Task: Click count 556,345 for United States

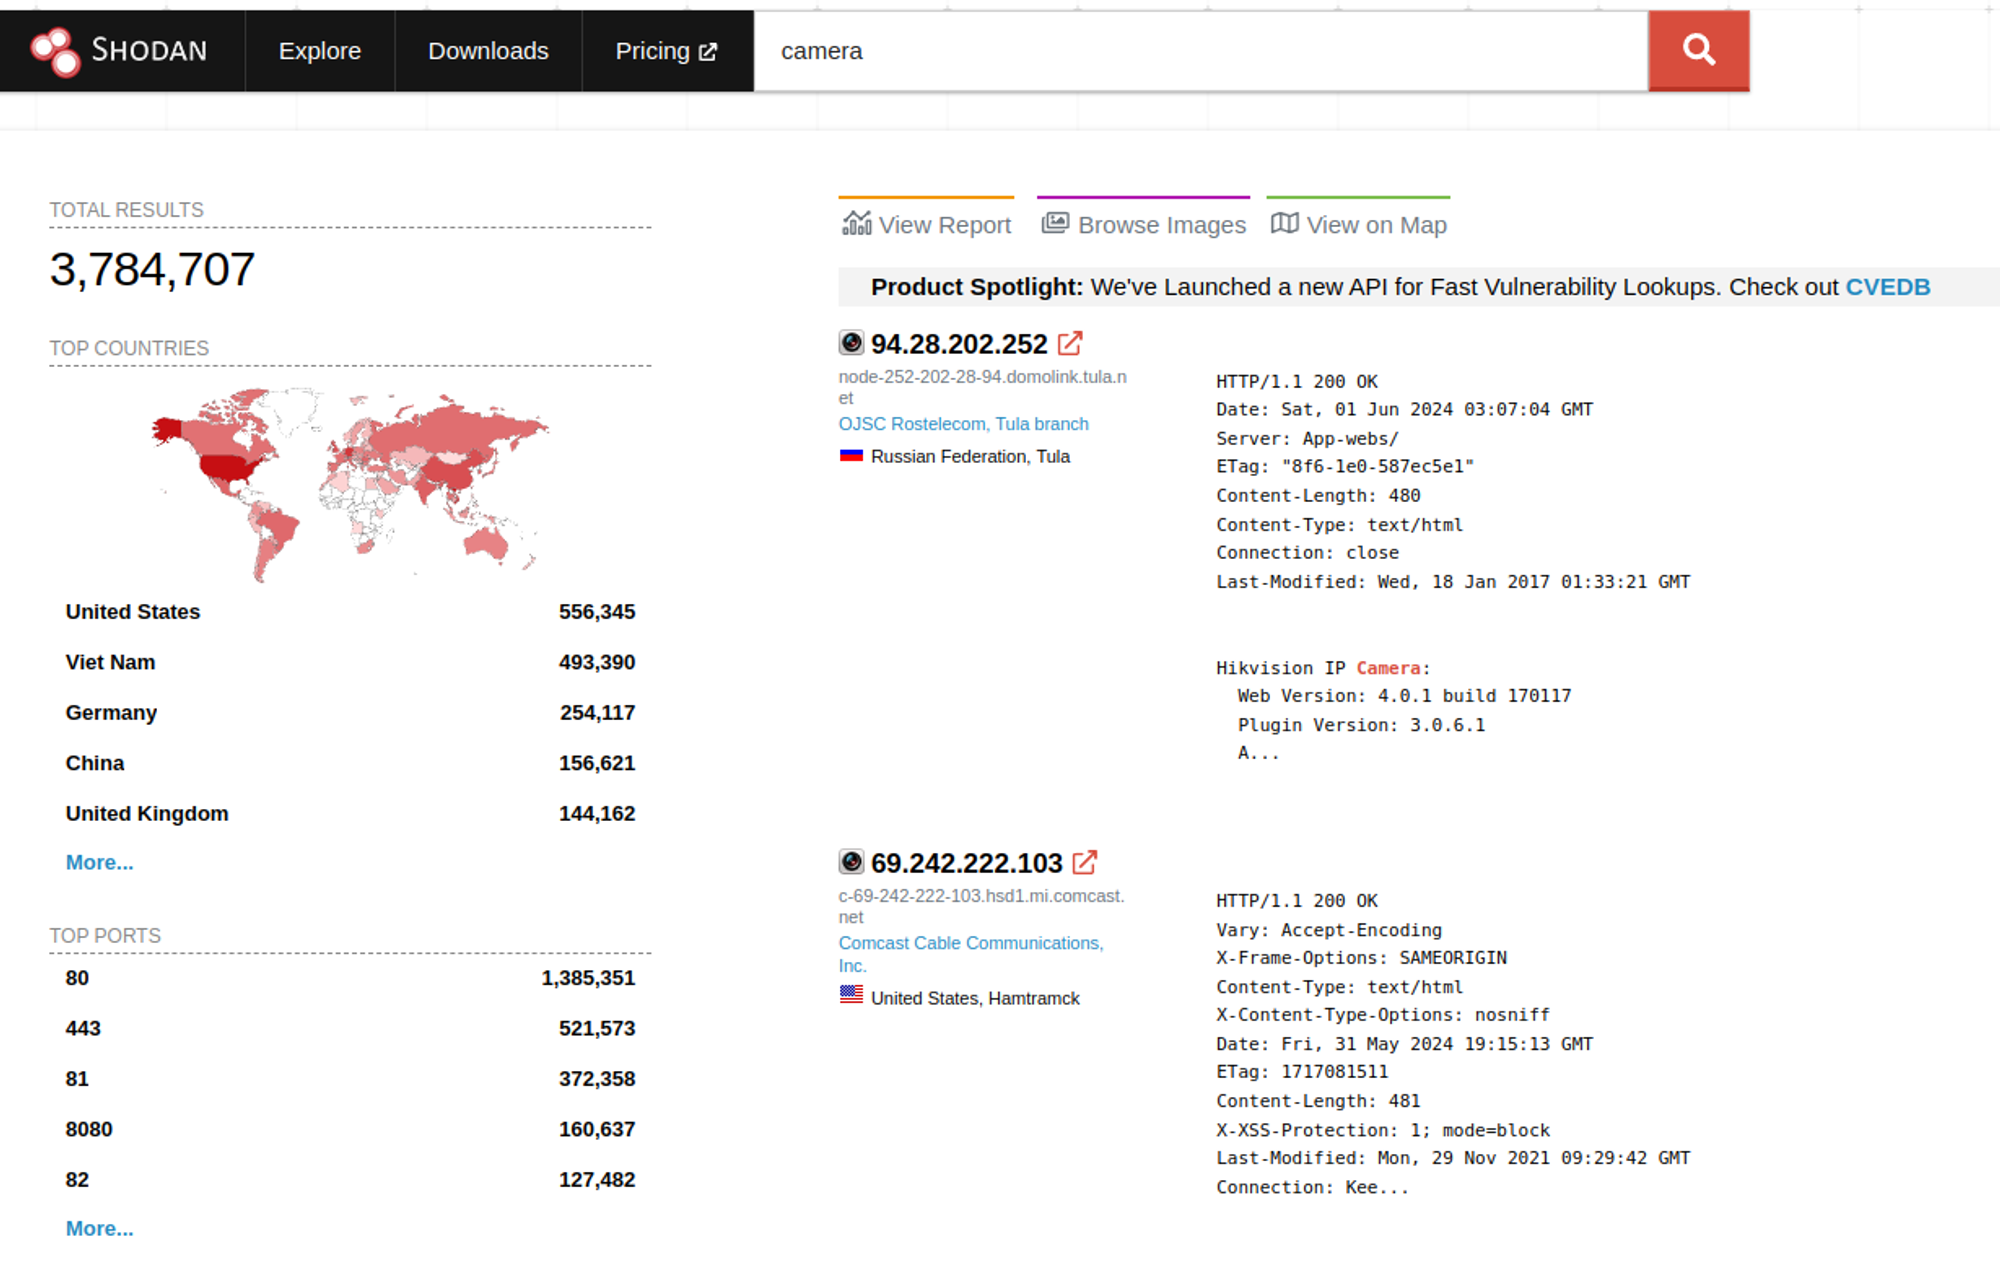Action: tap(597, 612)
